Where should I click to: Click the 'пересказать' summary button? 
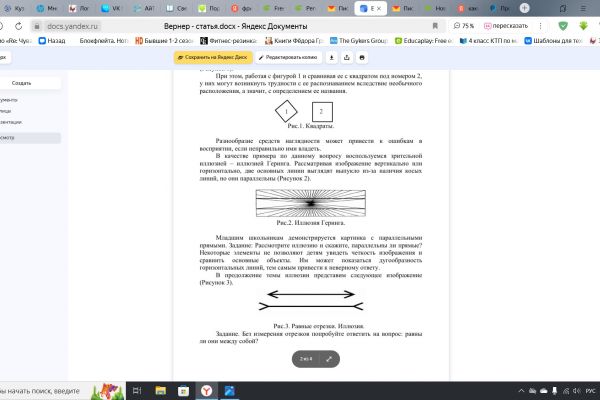click(506, 26)
